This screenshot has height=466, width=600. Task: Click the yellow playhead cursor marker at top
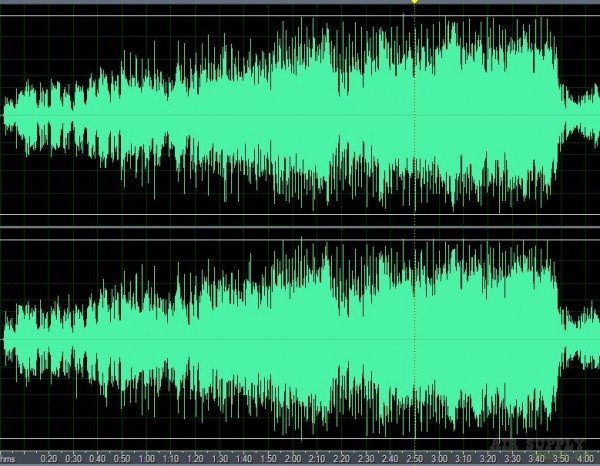414,2
